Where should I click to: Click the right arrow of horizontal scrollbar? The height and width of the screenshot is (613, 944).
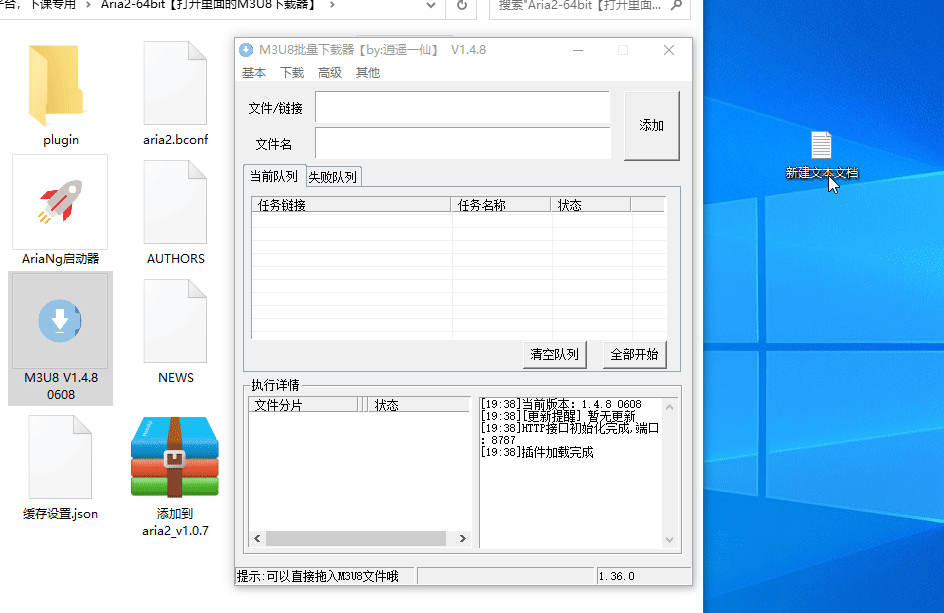tap(463, 538)
